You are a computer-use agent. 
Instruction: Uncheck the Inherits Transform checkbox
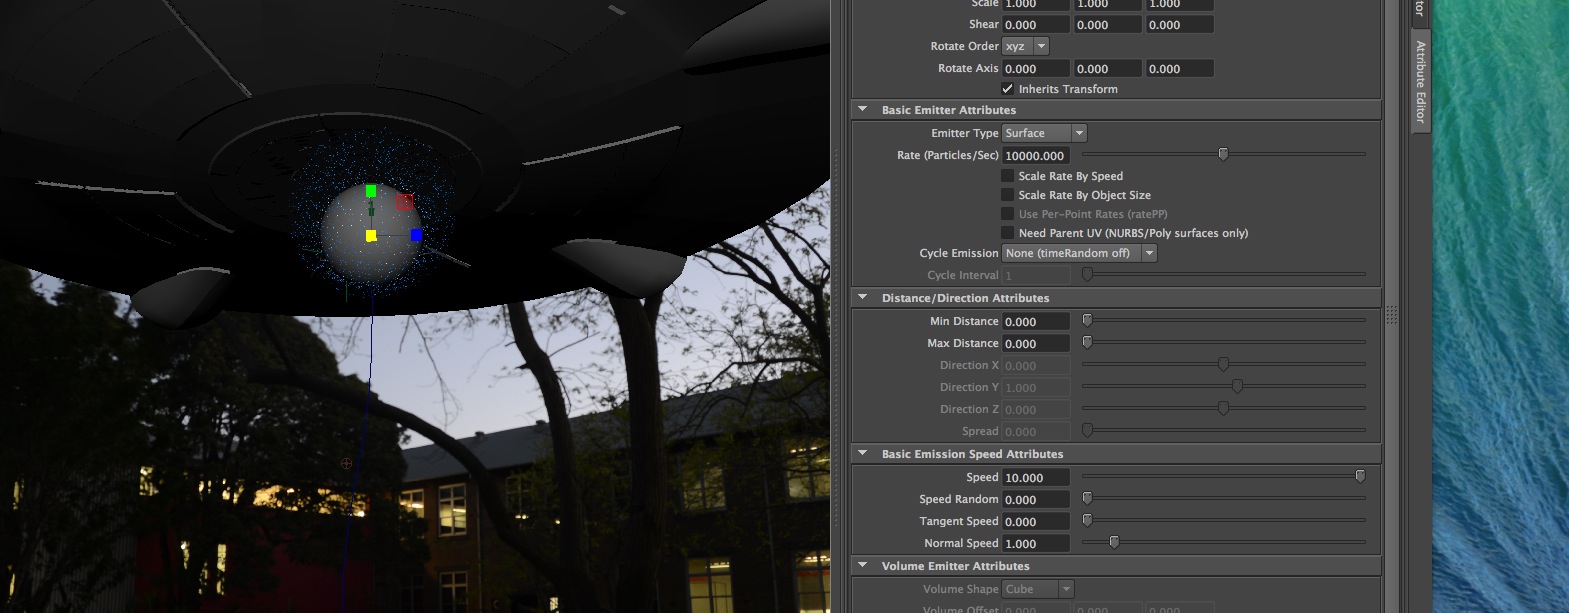[x=1008, y=89]
